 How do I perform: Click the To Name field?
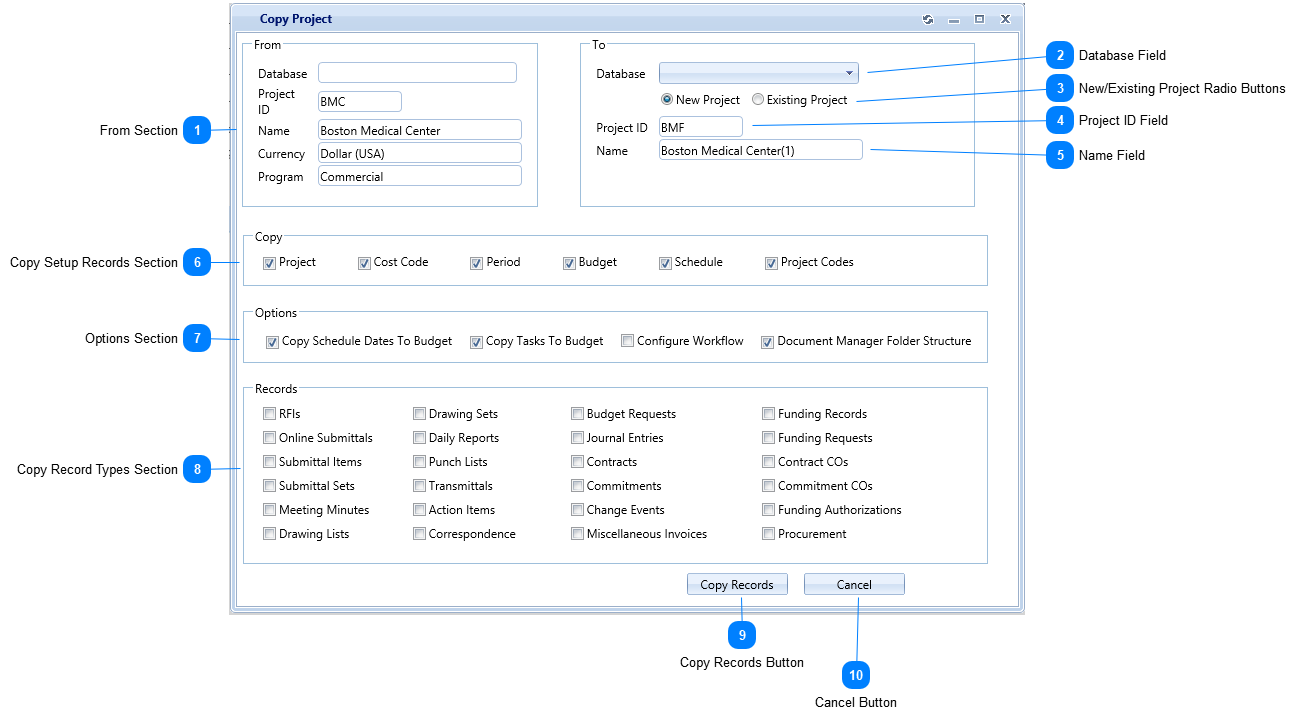761,150
